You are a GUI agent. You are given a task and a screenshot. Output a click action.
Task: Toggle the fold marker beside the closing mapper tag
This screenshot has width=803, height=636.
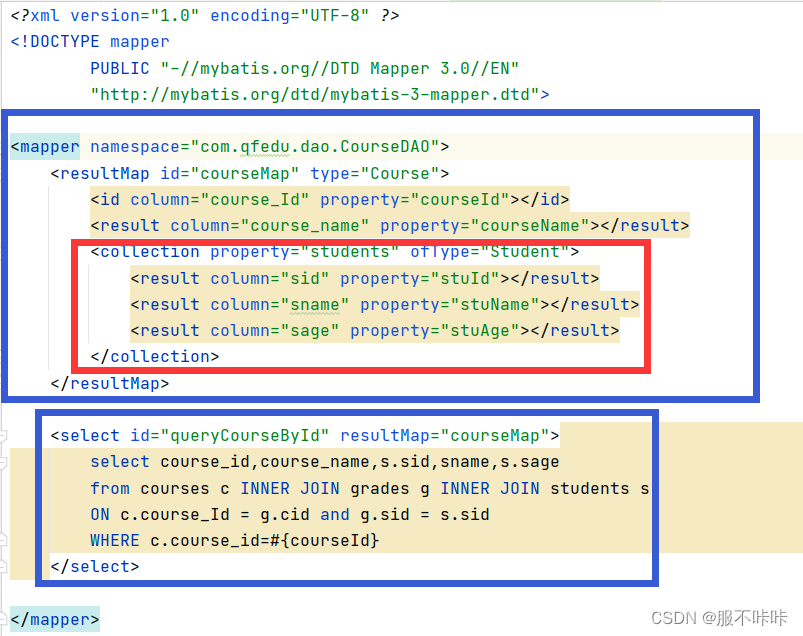pos(3,620)
